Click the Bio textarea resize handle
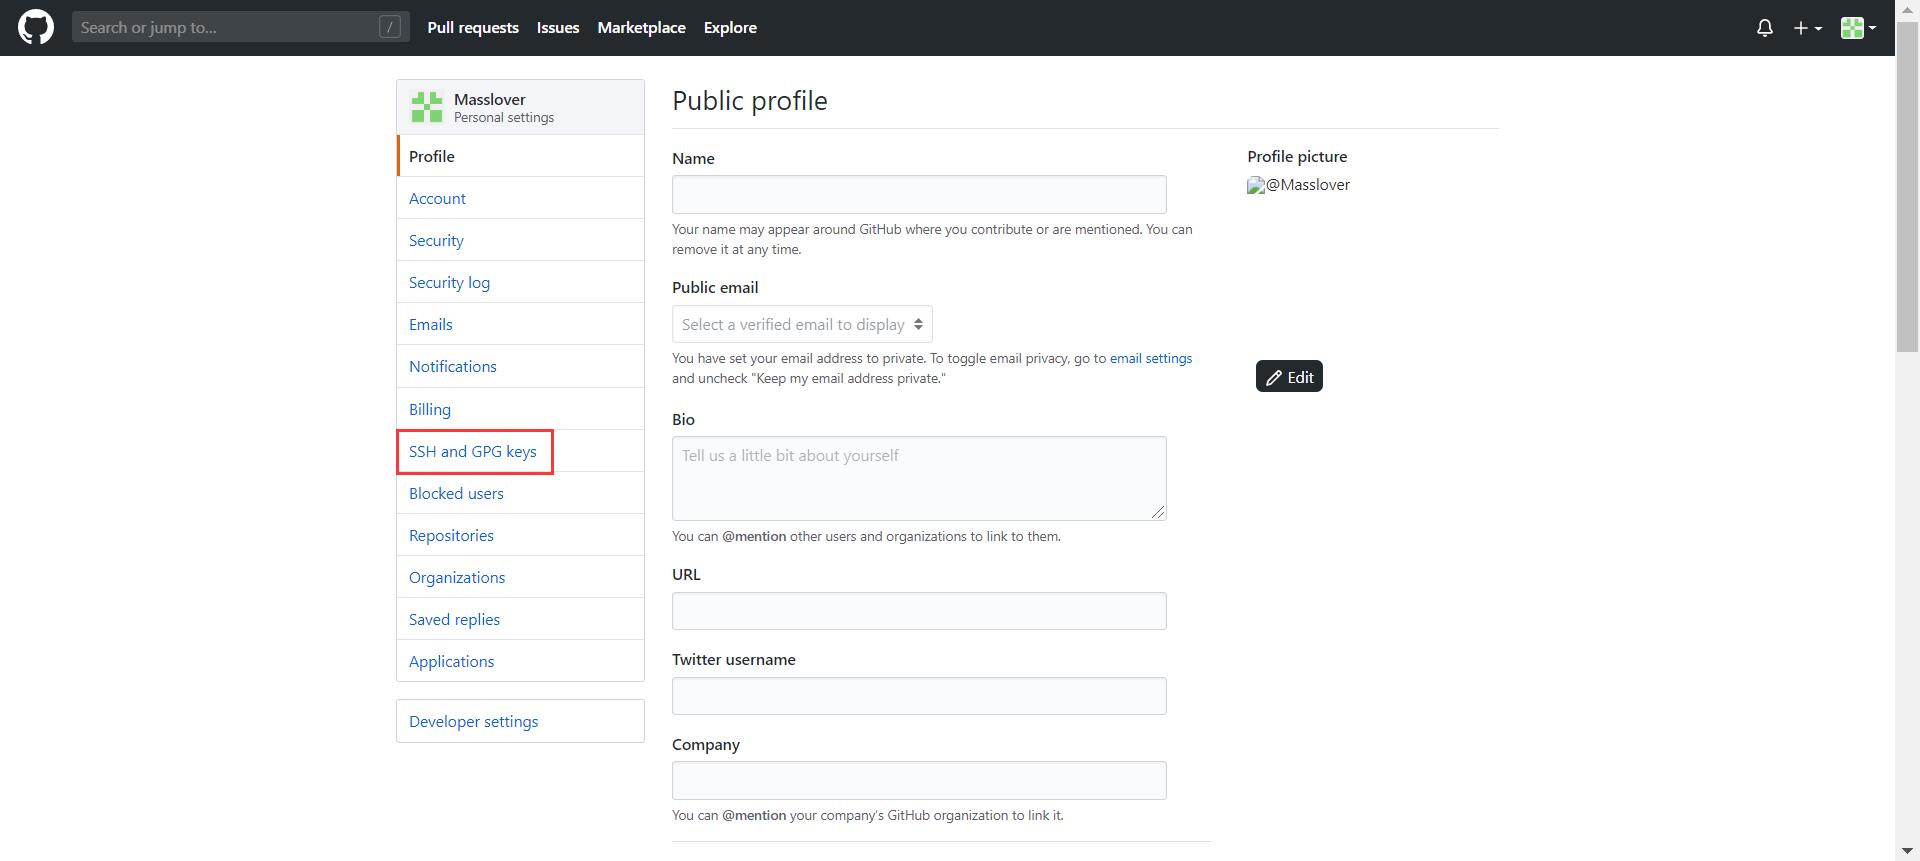1920x861 pixels. pos(1158,512)
